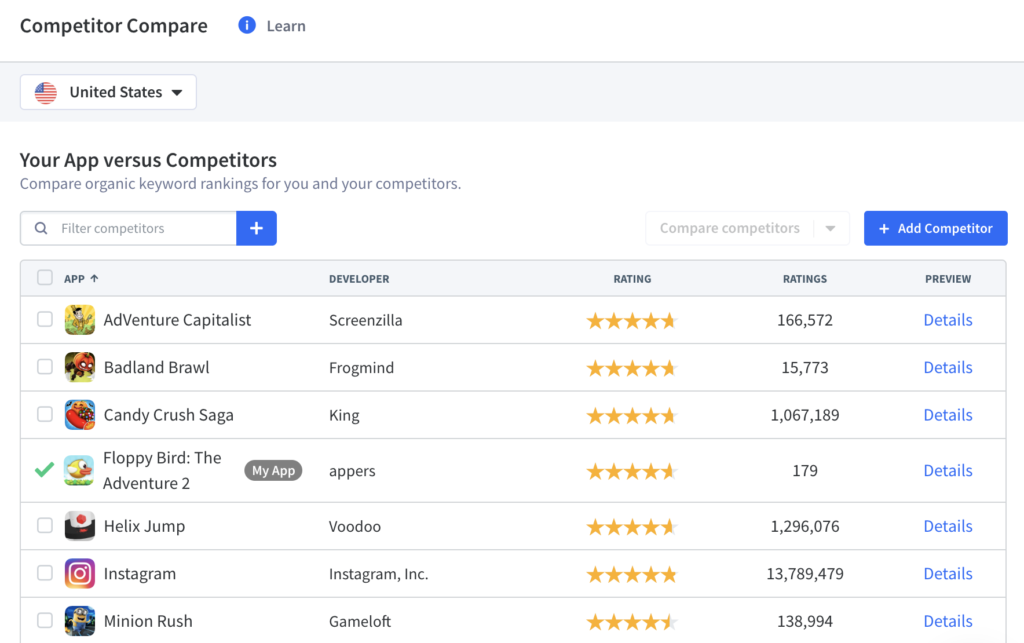1024x643 pixels.
Task: Click the Badland Brawl app icon
Action: tap(80, 368)
